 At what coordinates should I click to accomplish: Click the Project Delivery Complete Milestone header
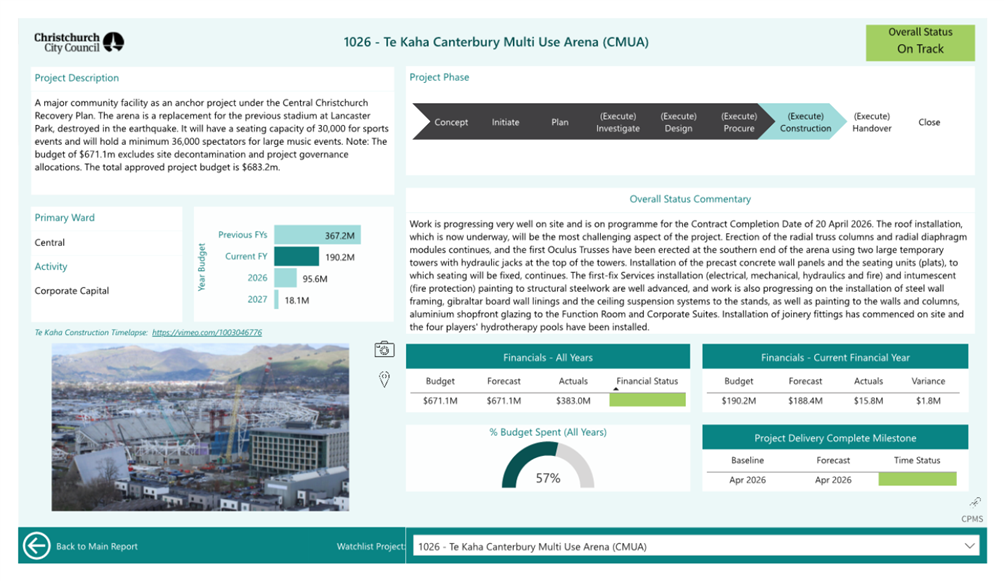[x=835, y=438]
